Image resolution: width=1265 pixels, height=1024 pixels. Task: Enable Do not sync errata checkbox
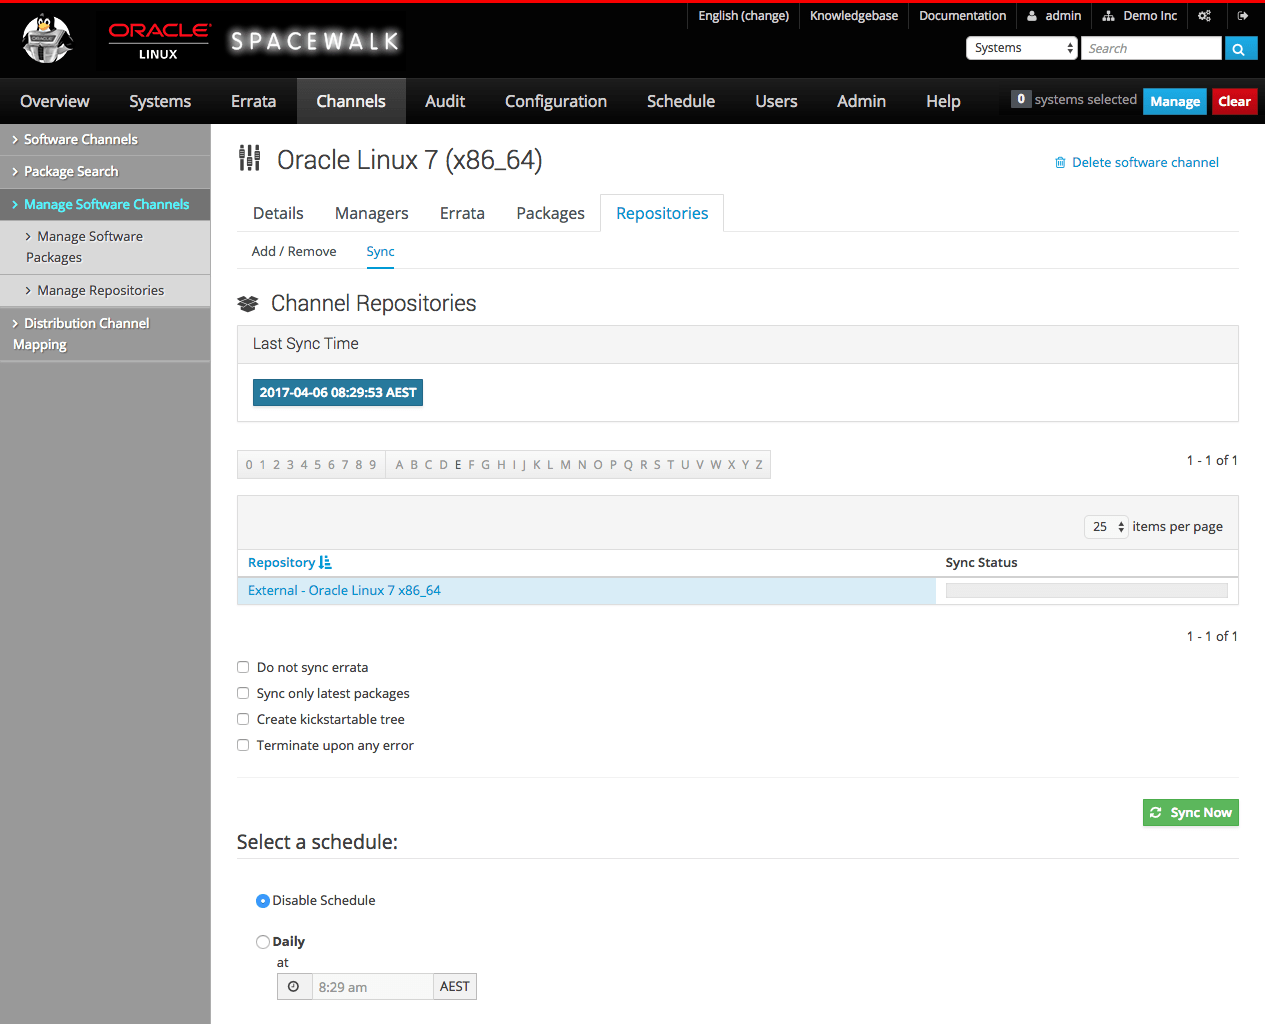pos(243,667)
